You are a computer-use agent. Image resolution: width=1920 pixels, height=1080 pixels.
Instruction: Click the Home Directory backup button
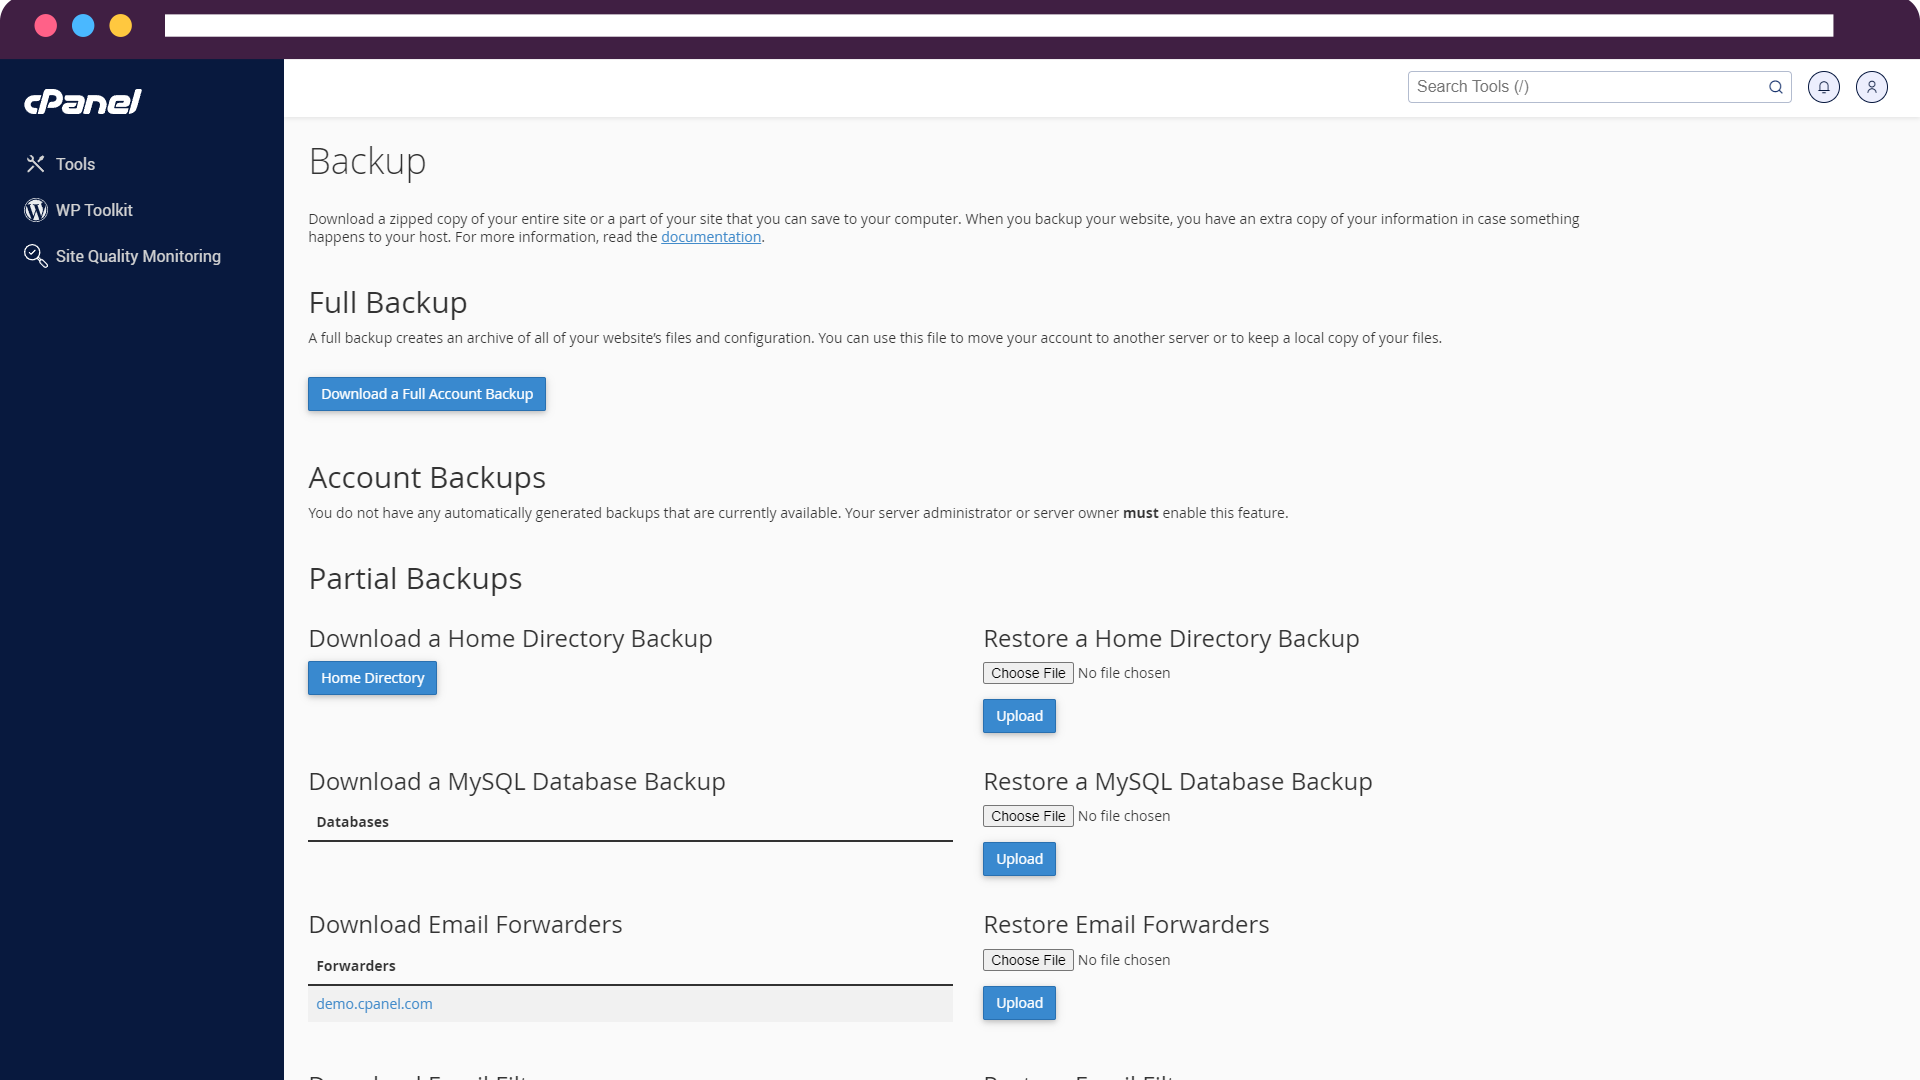click(372, 676)
